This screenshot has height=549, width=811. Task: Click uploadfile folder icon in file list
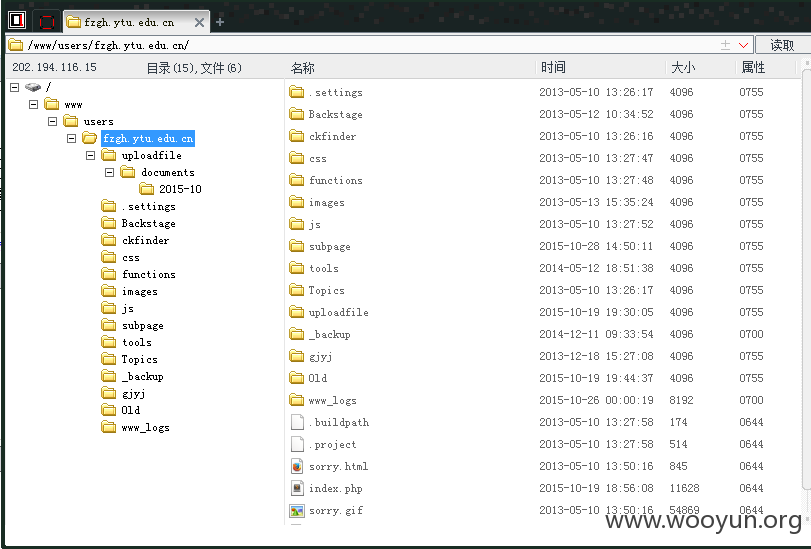coord(296,312)
